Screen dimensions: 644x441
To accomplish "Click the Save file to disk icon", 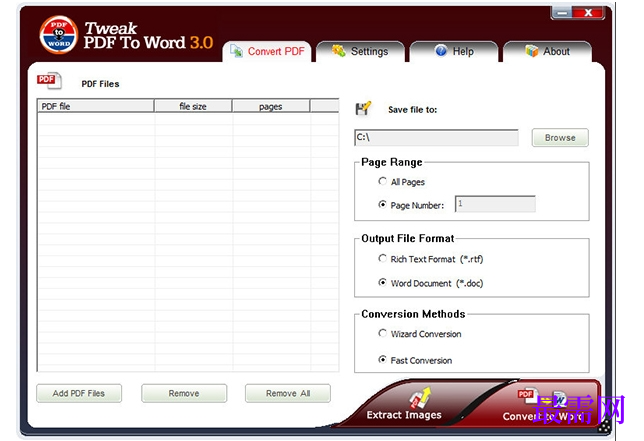I will (x=363, y=108).
